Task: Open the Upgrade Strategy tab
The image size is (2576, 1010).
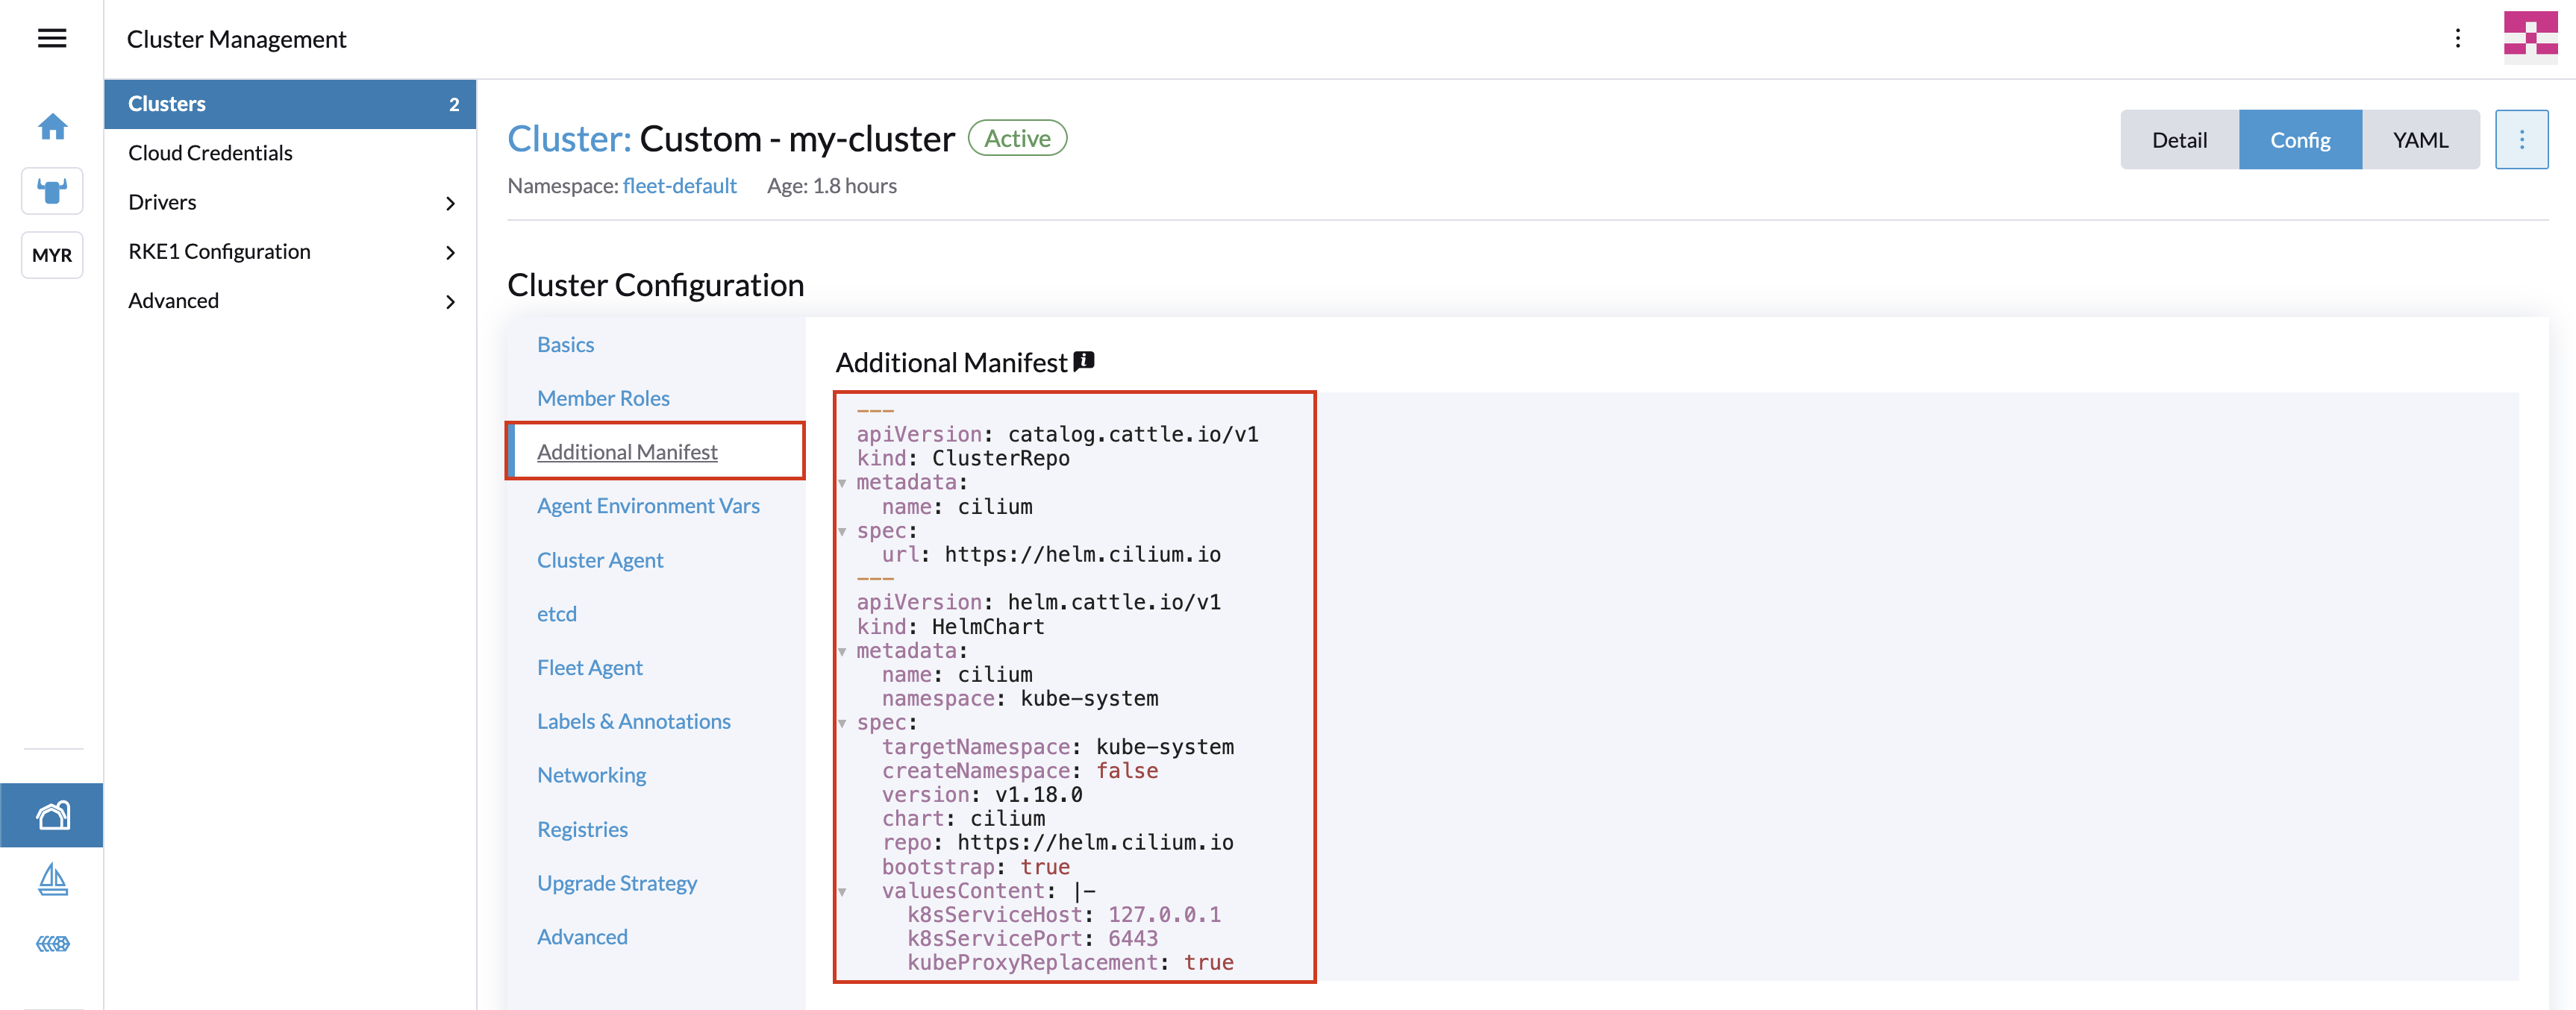Action: [x=617, y=883]
